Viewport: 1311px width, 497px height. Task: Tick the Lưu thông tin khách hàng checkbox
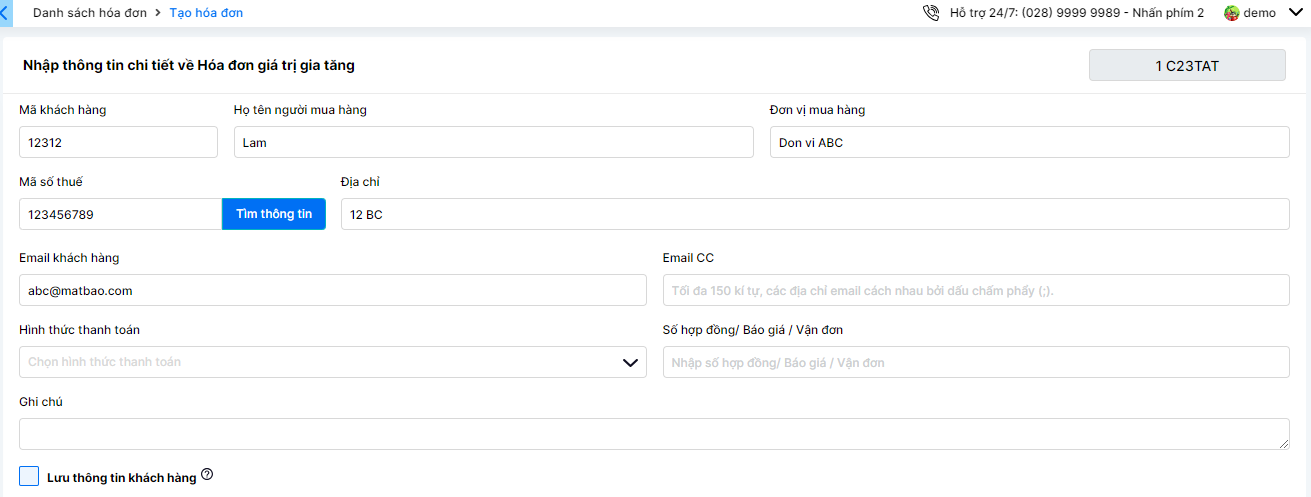tap(29, 476)
